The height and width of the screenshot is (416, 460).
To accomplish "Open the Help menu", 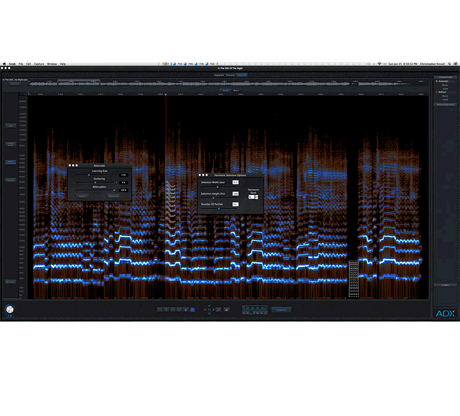I will coord(63,64).
